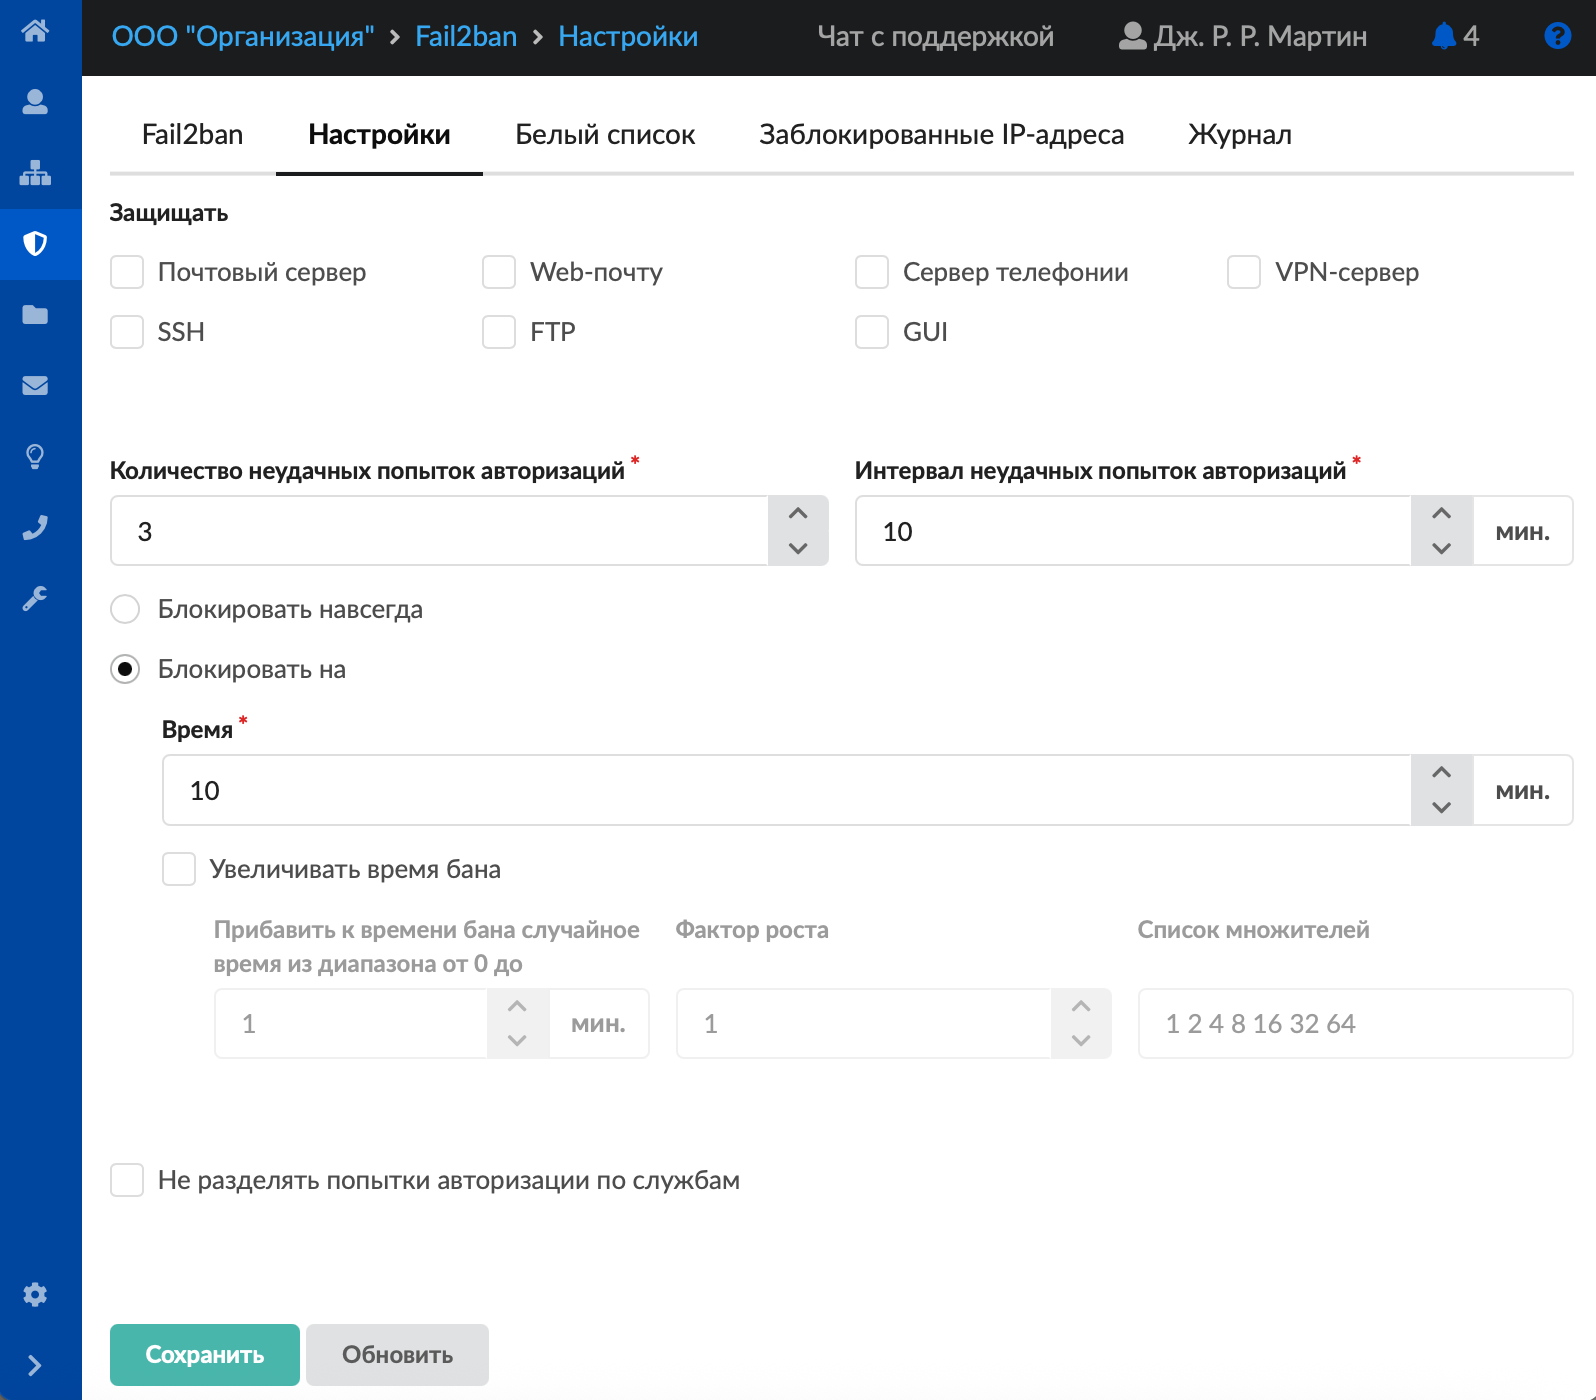
Task: Increase ban Время value
Action: tap(1442, 773)
